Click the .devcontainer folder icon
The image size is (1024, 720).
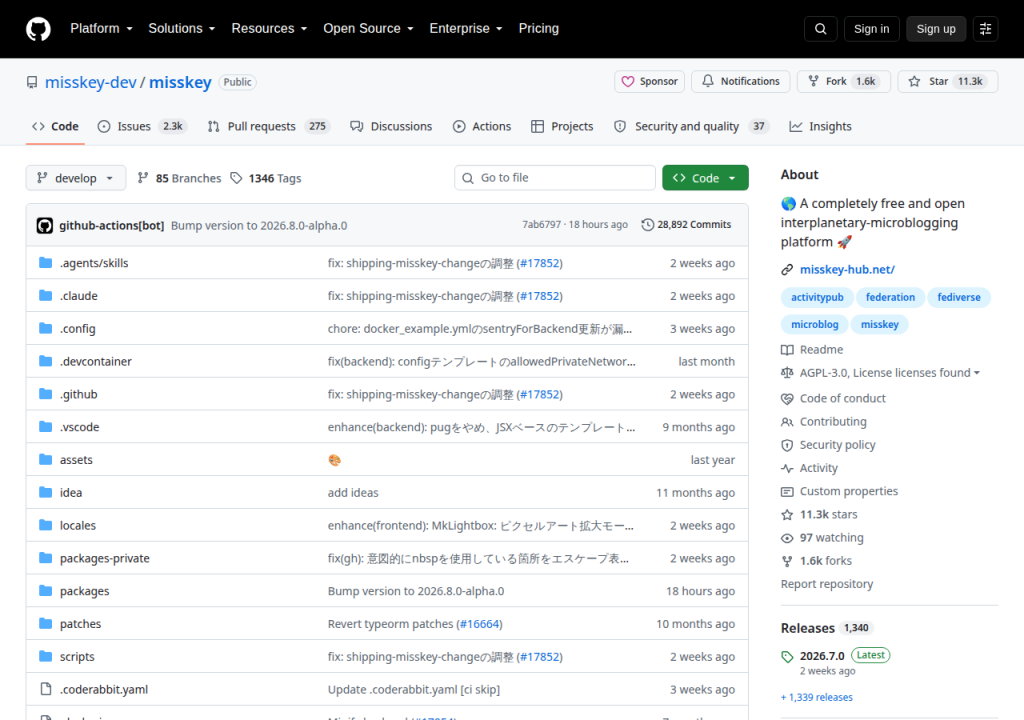click(45, 361)
